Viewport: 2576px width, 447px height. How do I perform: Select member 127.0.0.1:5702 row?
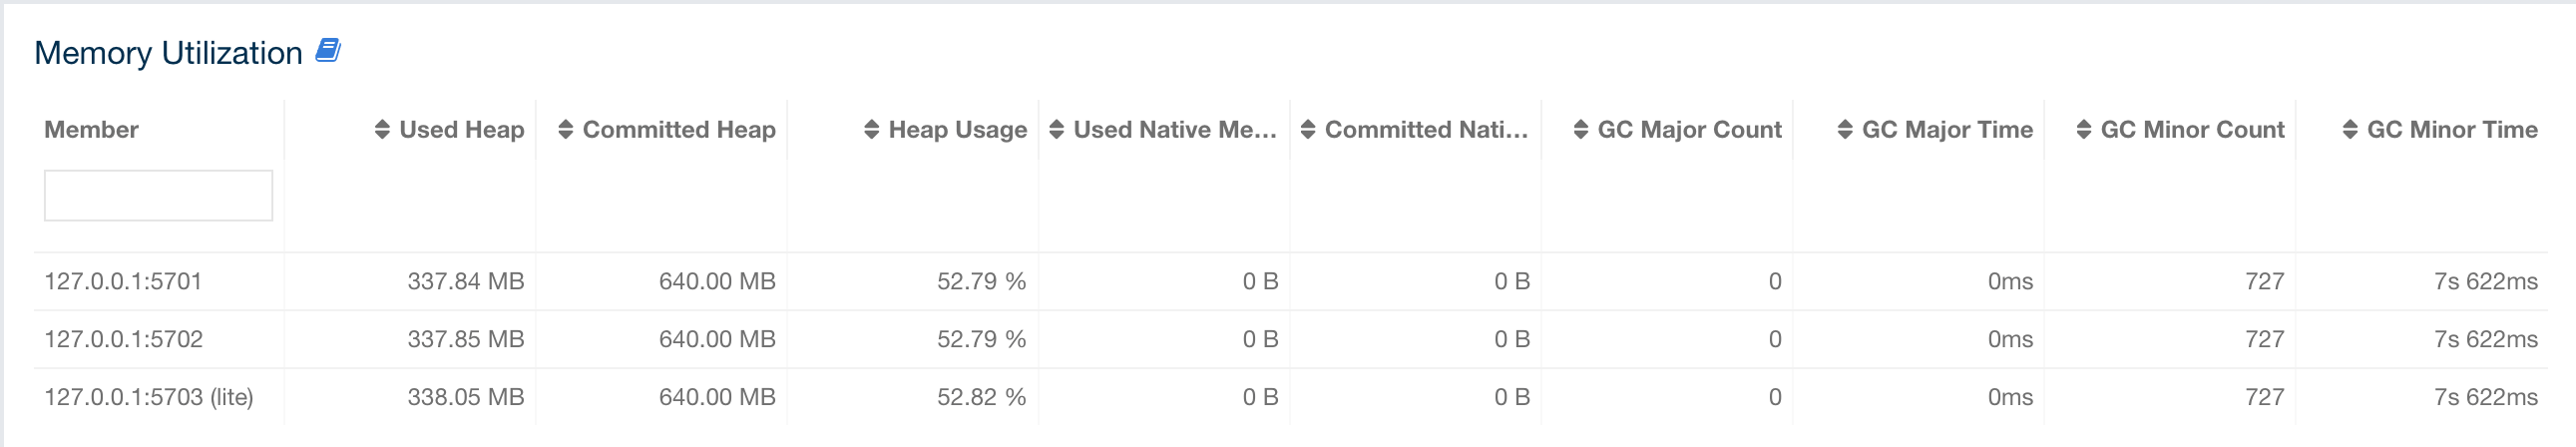(123, 340)
